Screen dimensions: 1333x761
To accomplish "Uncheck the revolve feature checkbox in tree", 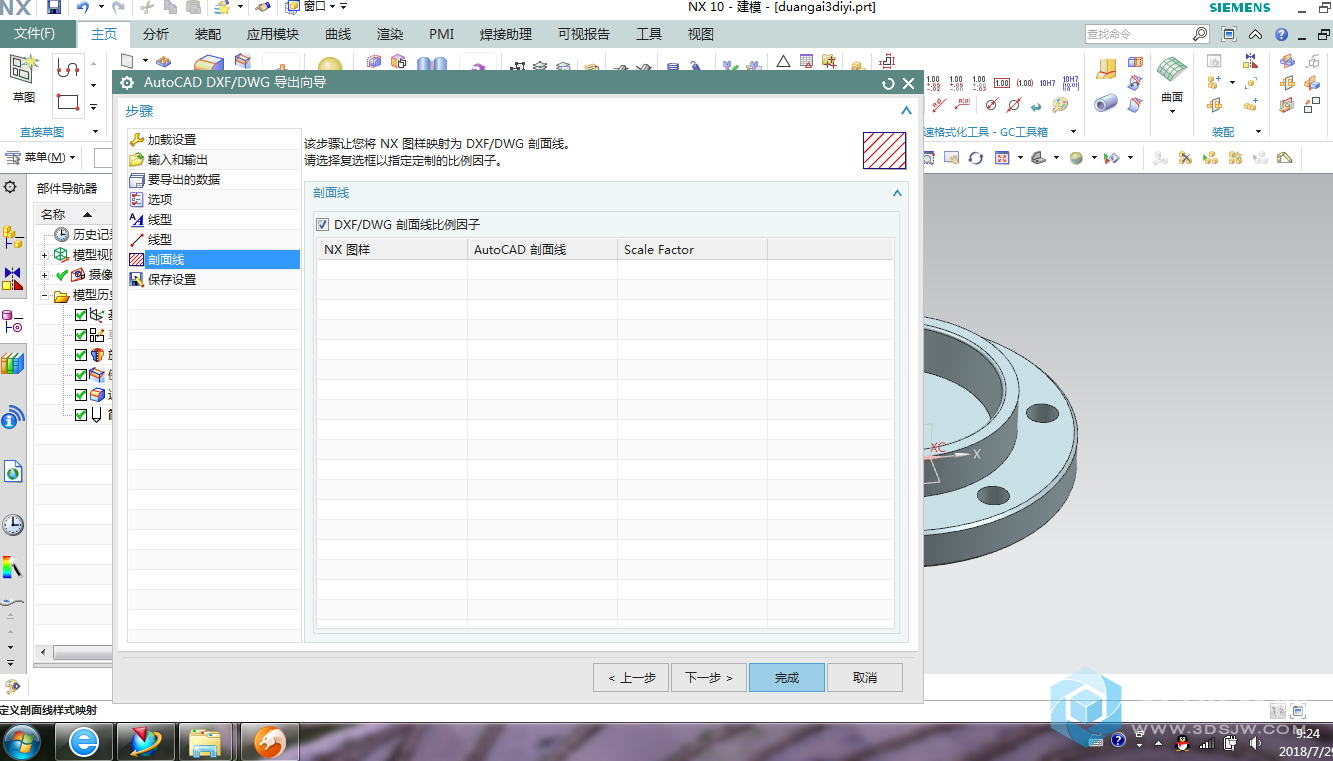I will pyautogui.click(x=81, y=355).
